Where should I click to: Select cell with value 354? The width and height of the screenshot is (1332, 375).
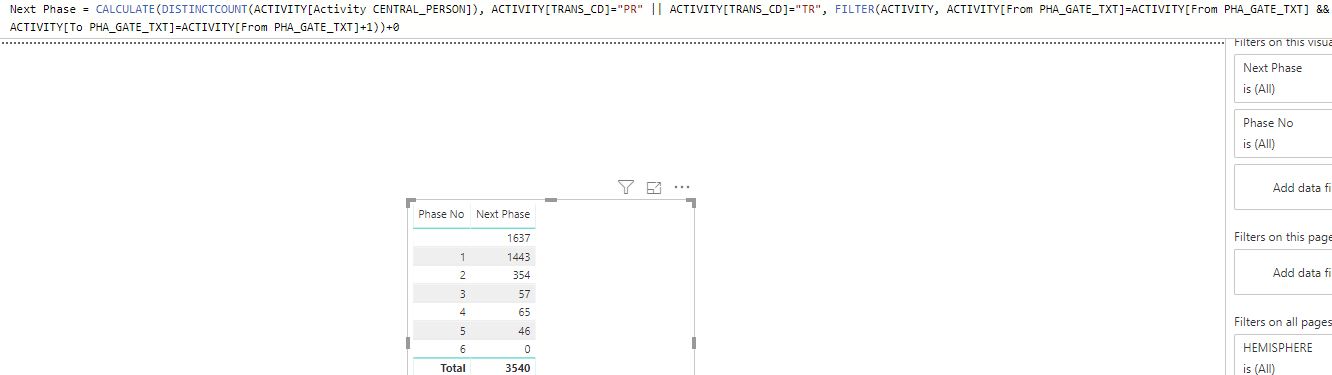520,275
